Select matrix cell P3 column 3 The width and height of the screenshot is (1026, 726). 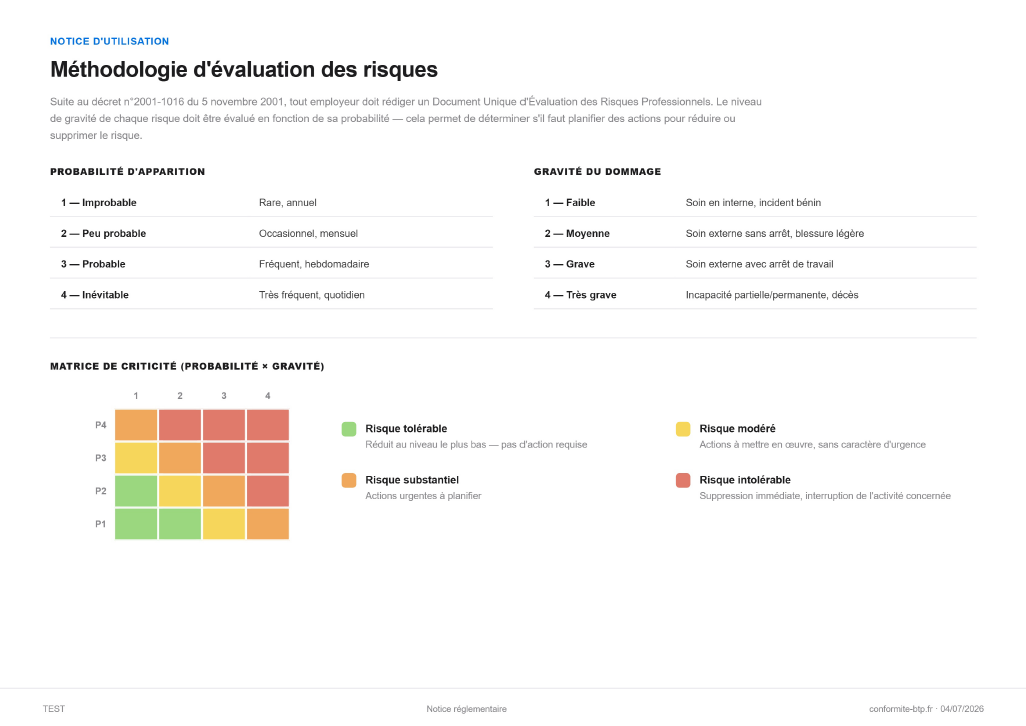(224, 458)
